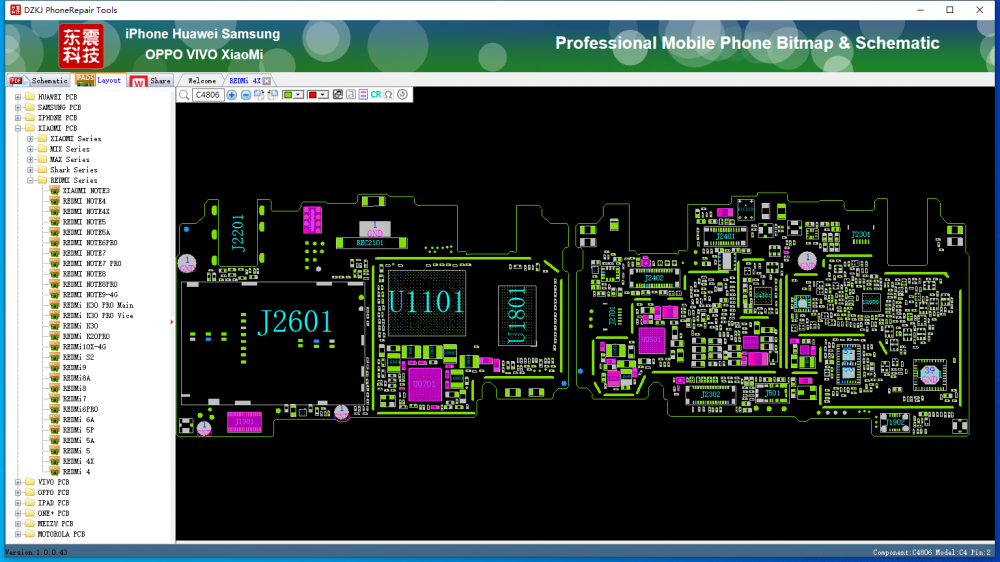Switch to the Layout tab
This screenshot has height=562, width=1000.
point(99,80)
